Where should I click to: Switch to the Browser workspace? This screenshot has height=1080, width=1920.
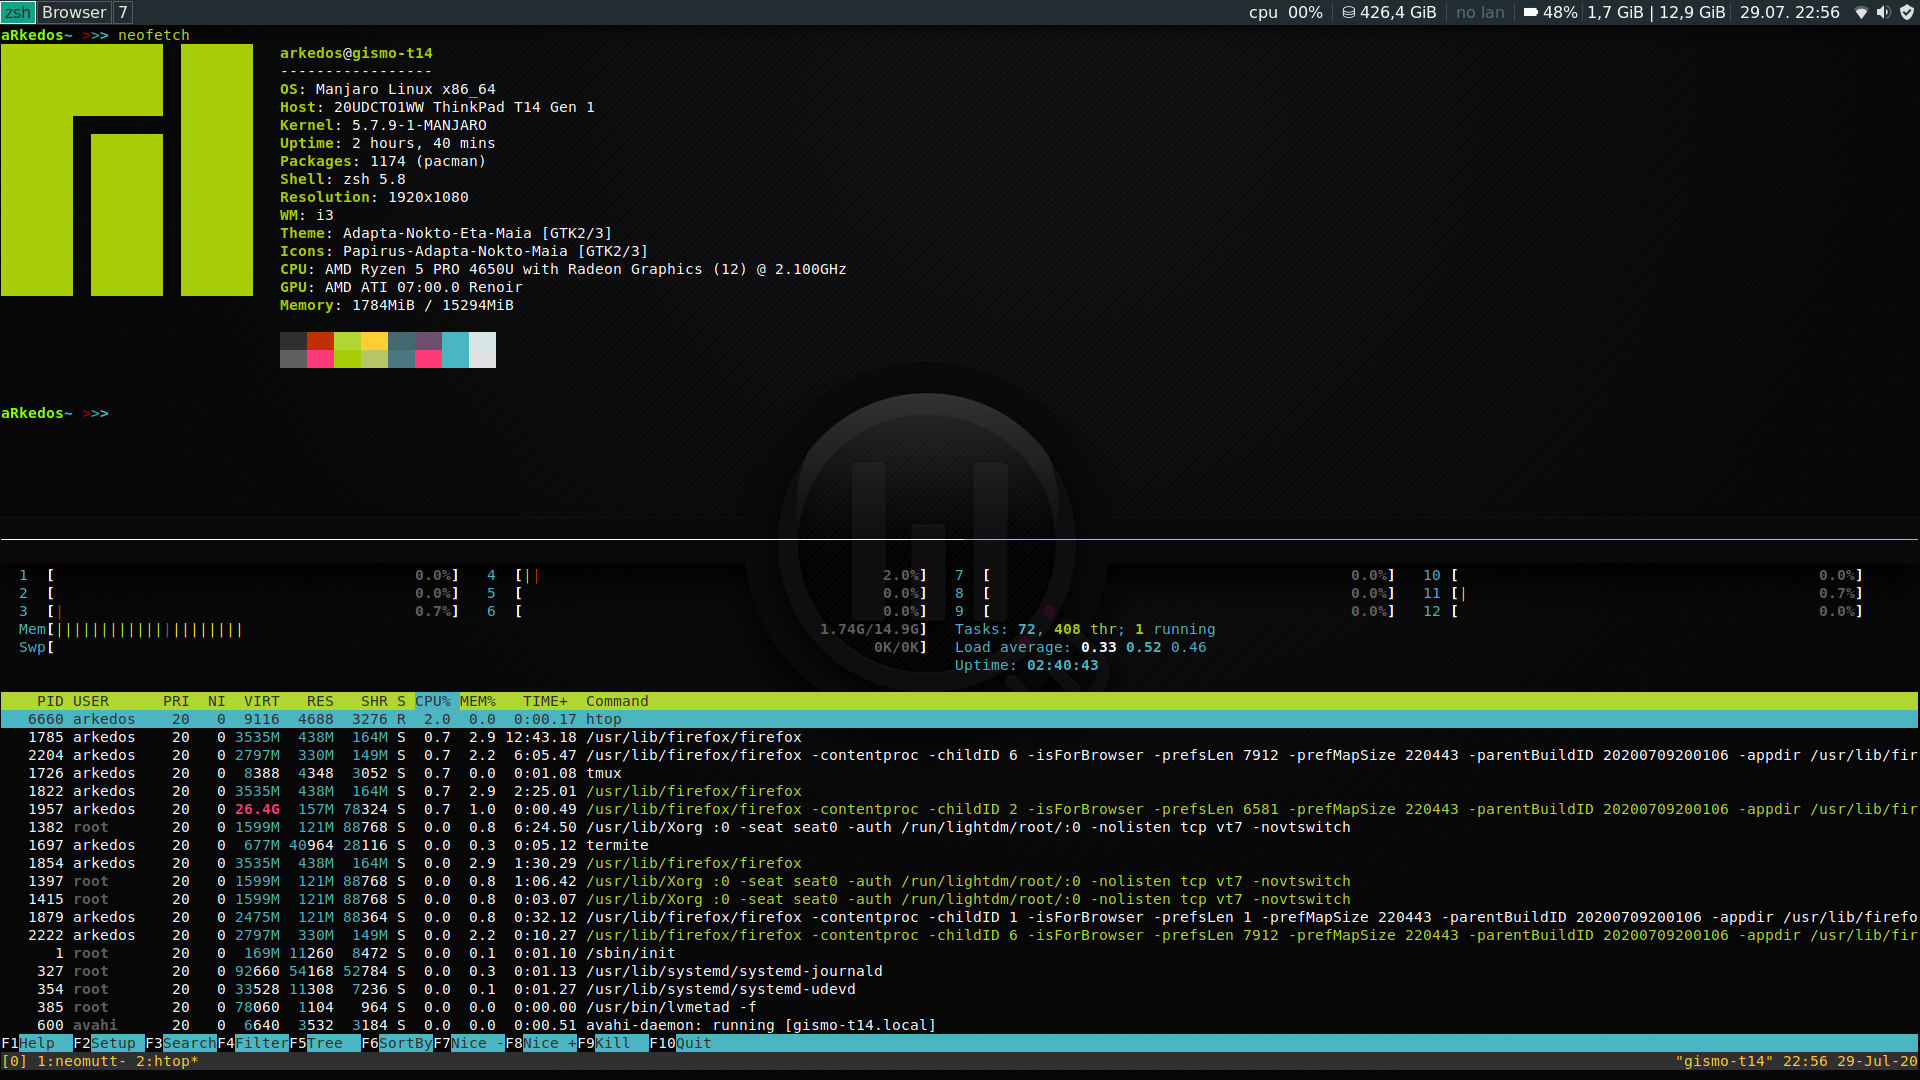pos(74,13)
